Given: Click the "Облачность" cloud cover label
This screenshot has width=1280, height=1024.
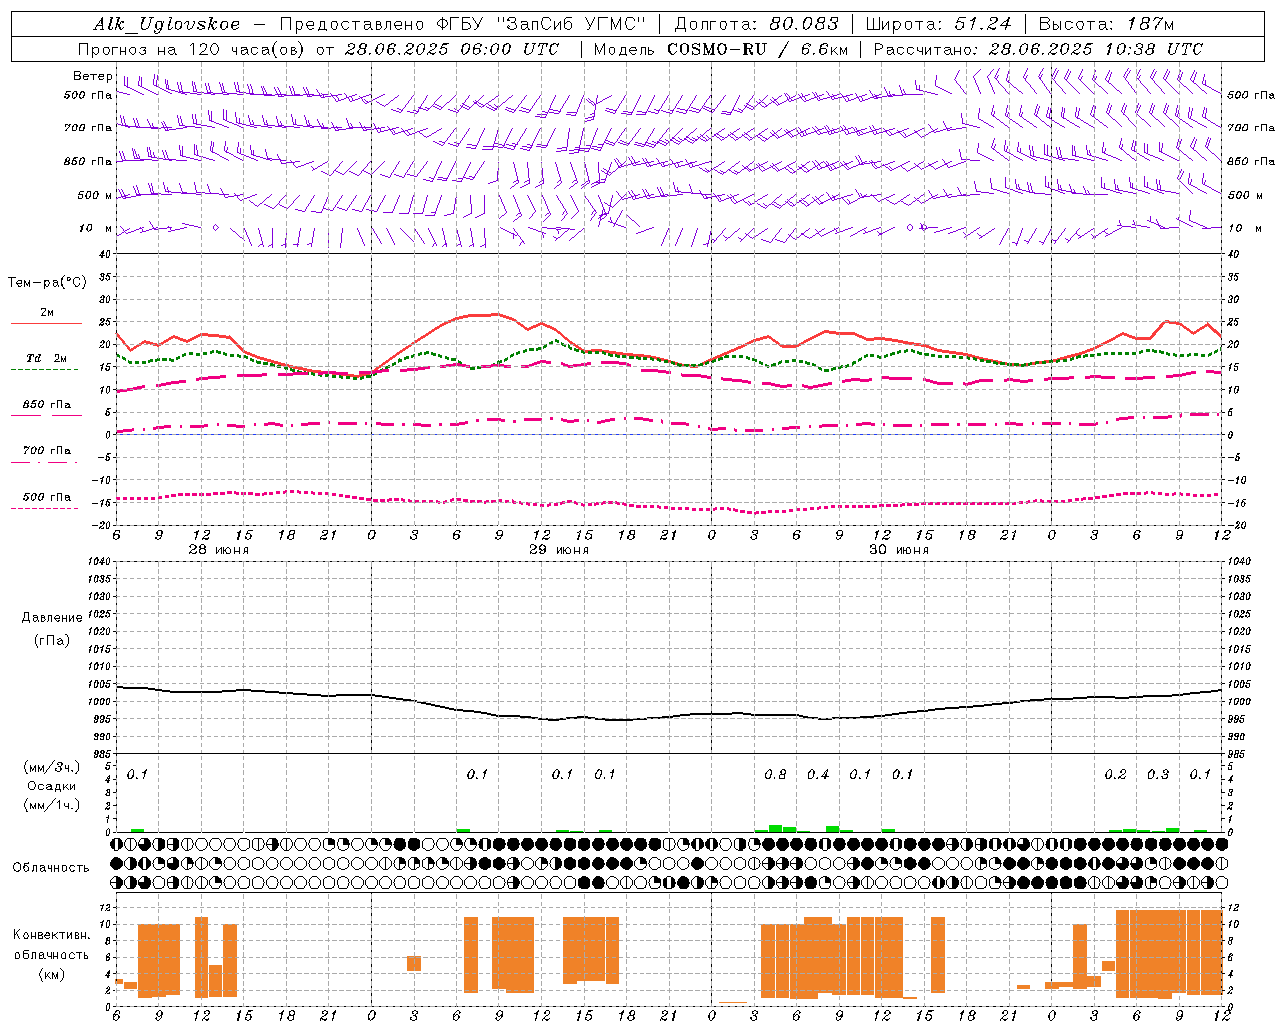Looking at the screenshot, I should coord(51,867).
